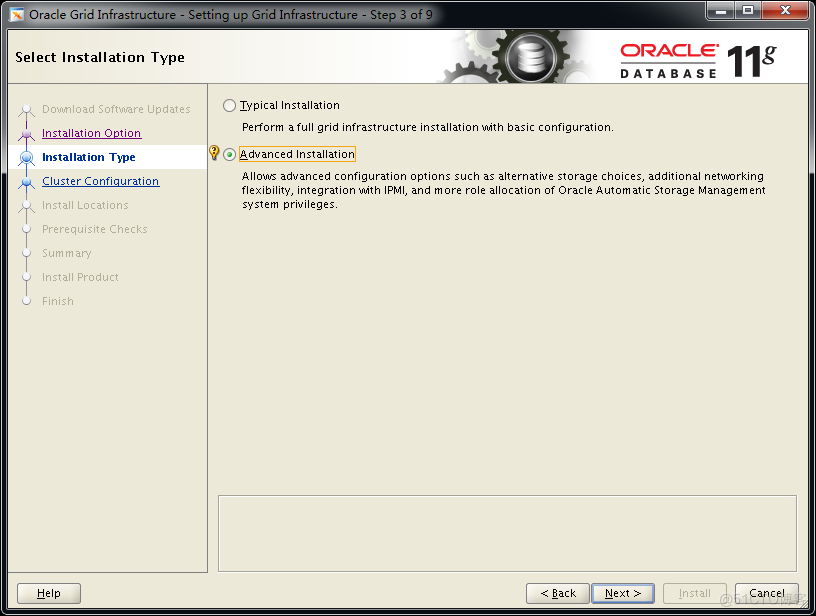
Task: Click the Finish step text
Action: click(58, 301)
